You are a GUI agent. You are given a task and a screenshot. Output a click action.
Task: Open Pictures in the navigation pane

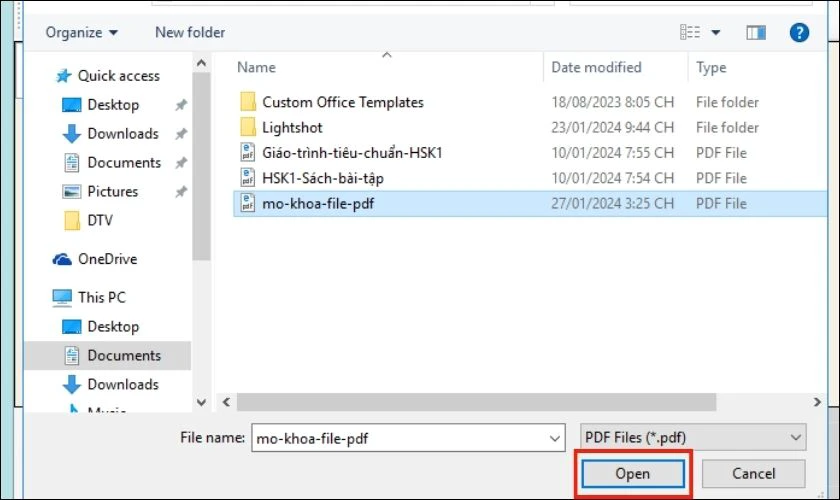point(112,191)
